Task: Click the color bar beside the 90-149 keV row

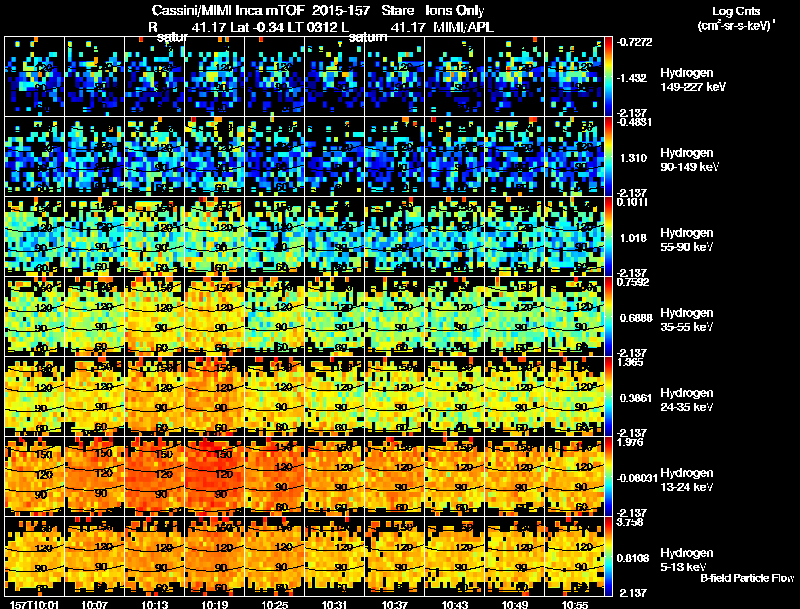Action: [x=608, y=157]
